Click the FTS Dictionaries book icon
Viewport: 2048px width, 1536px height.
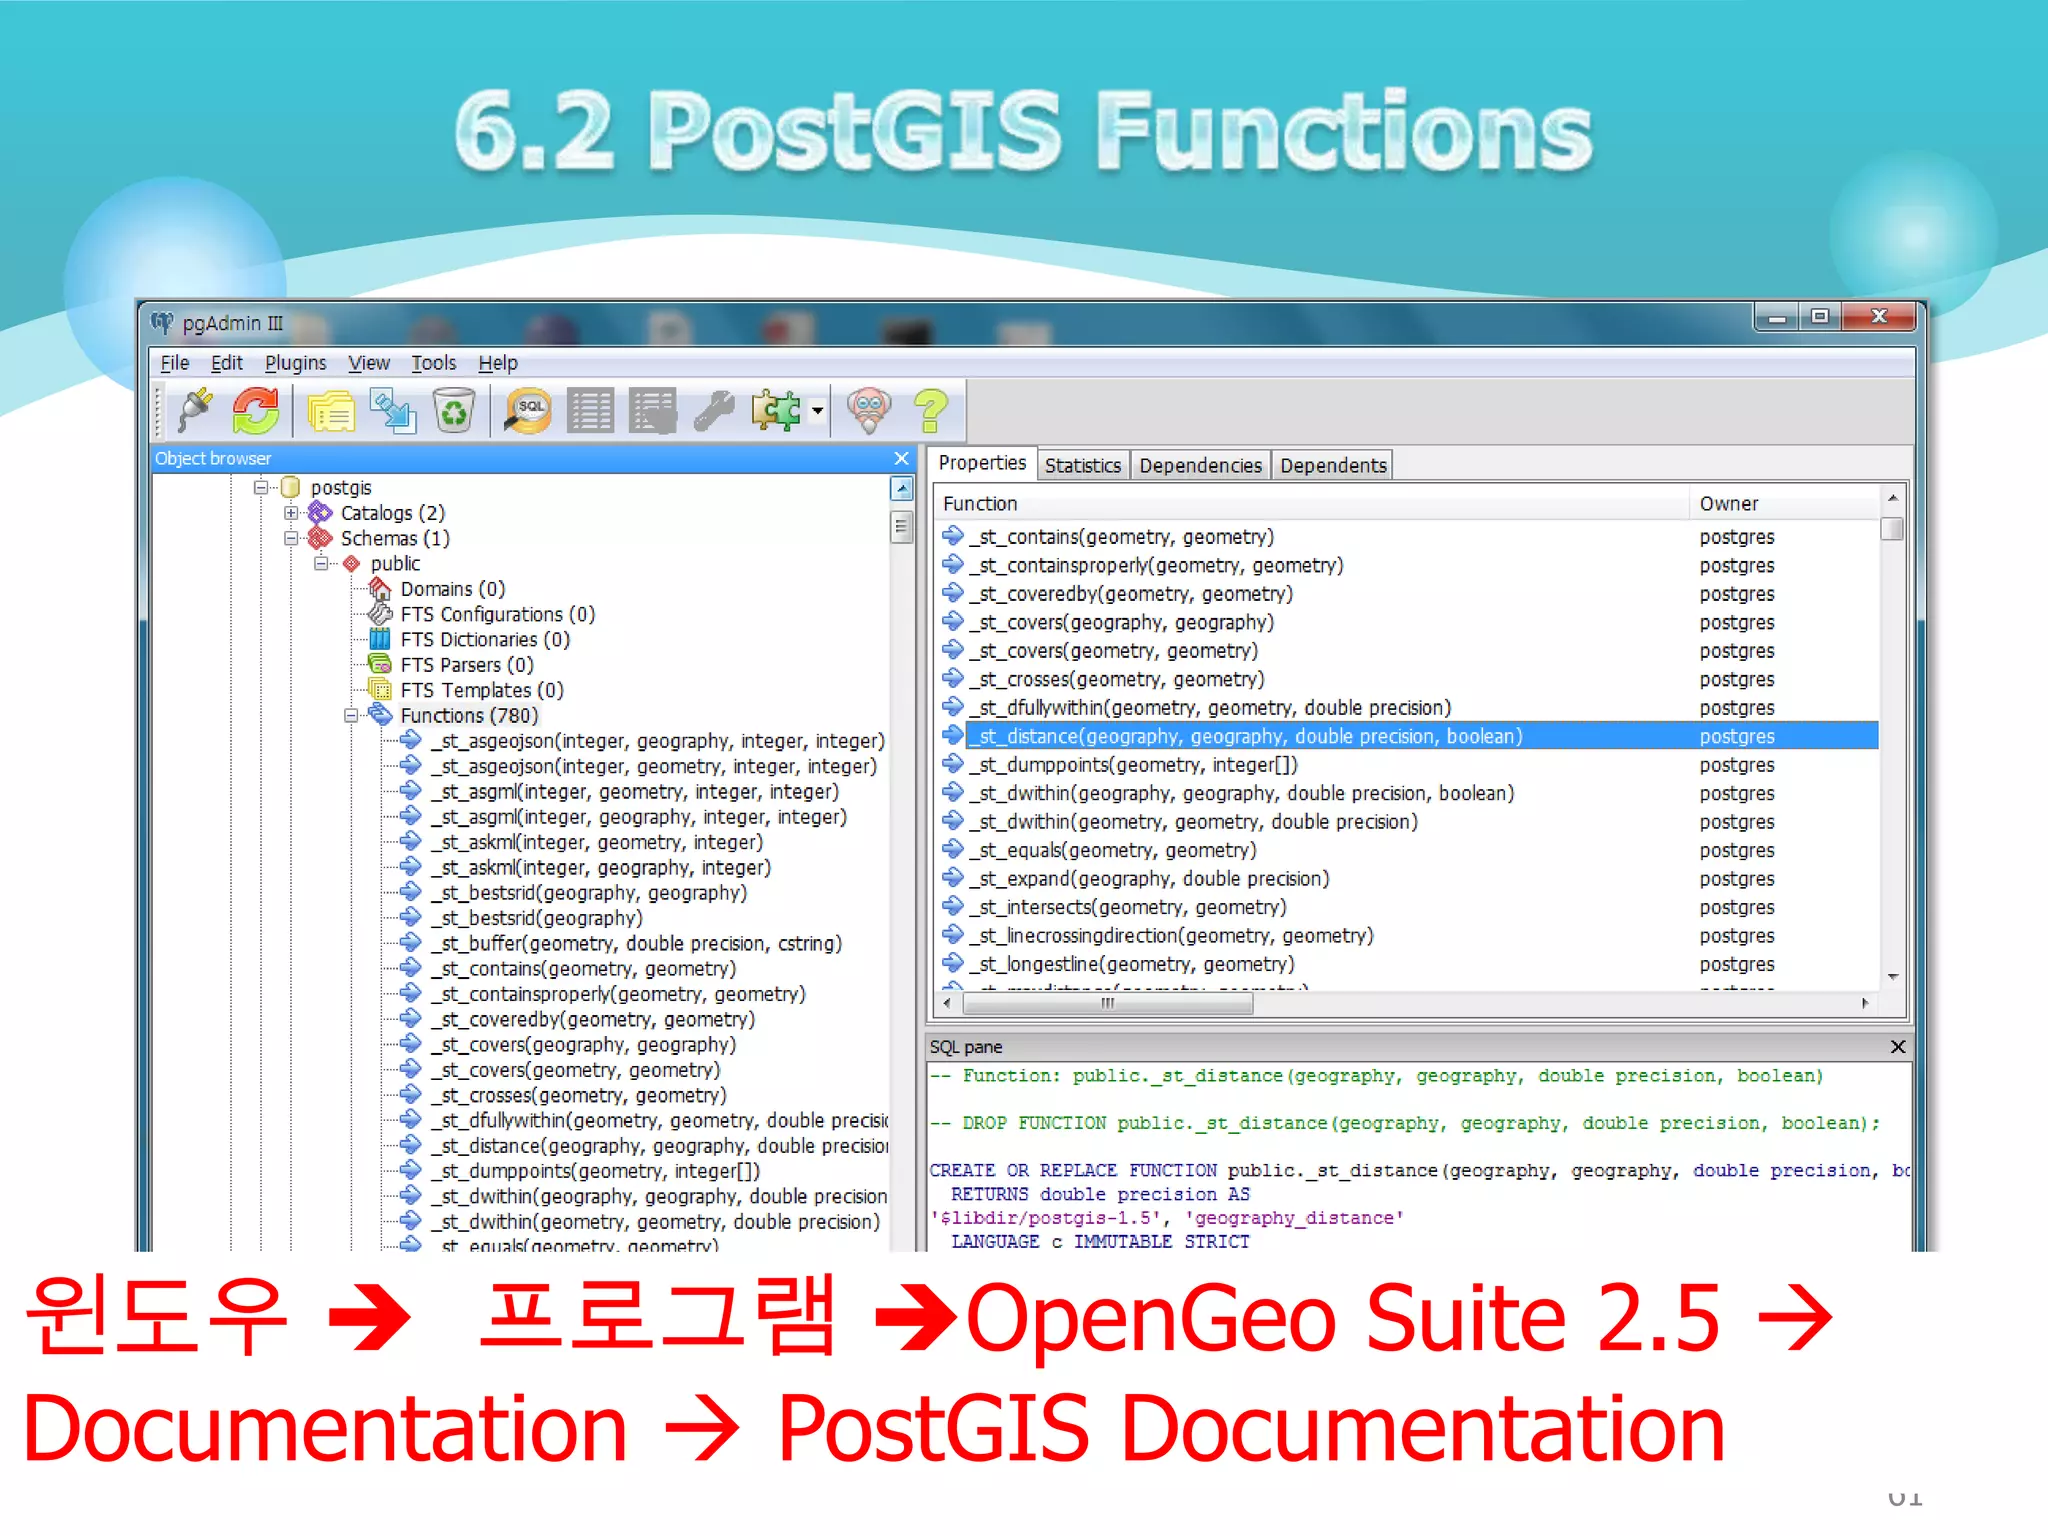380,639
